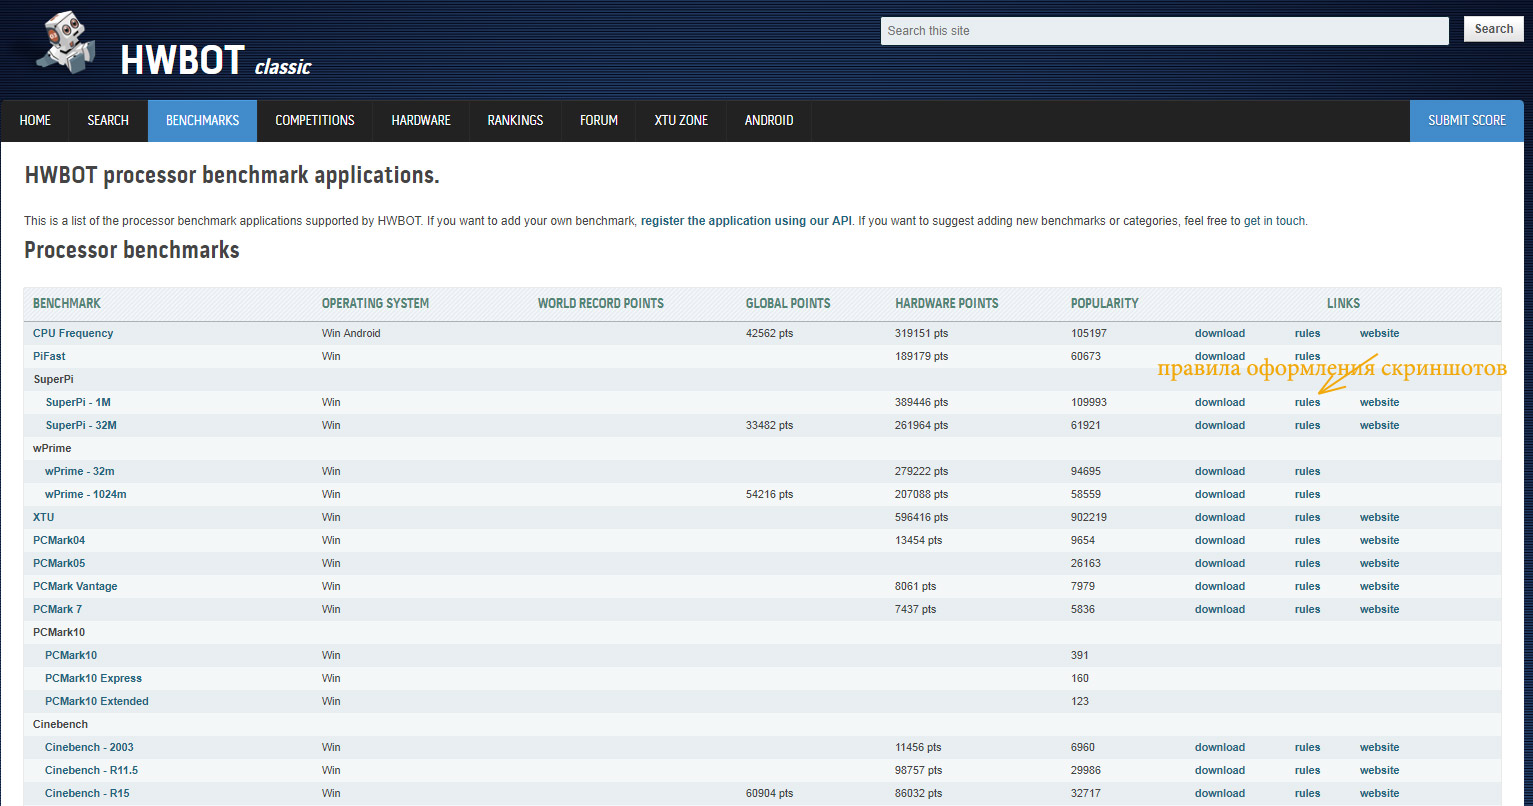Click the HWBOT robot logo
Image resolution: width=1533 pixels, height=806 pixels.
point(66,44)
